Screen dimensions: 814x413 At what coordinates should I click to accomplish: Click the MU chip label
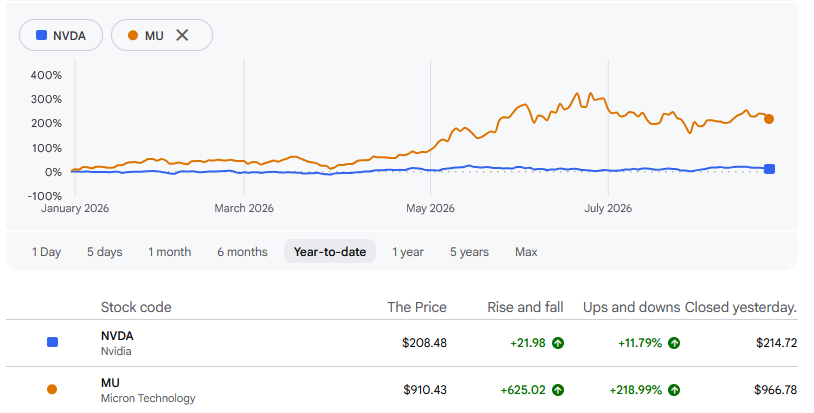coord(154,36)
